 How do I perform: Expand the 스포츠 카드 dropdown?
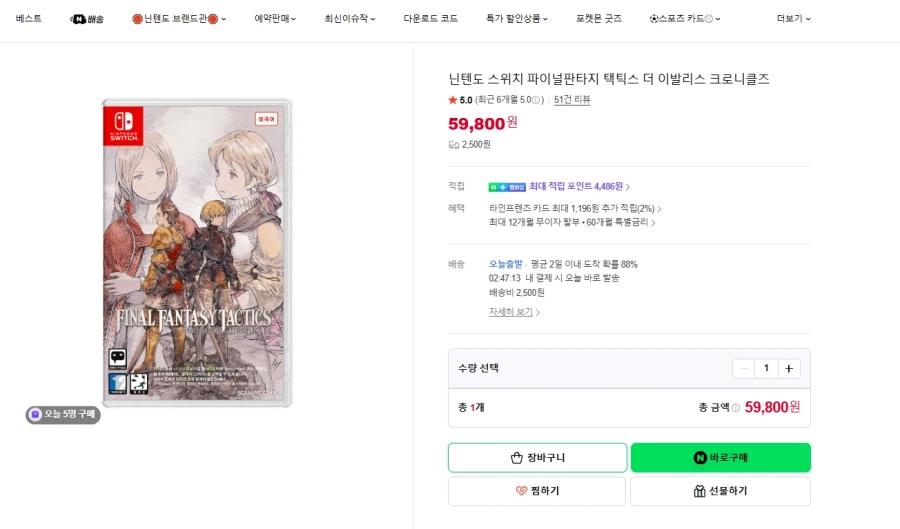685,18
